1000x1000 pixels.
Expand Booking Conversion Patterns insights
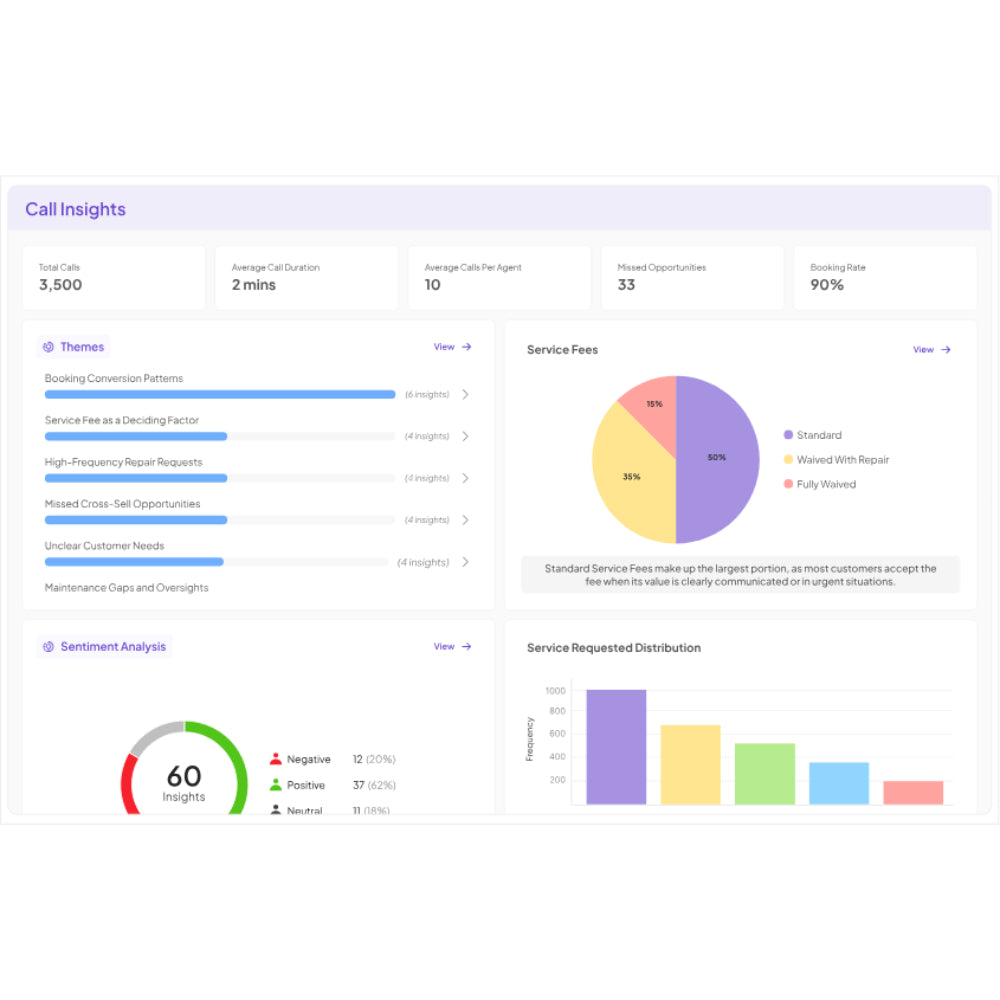465,394
